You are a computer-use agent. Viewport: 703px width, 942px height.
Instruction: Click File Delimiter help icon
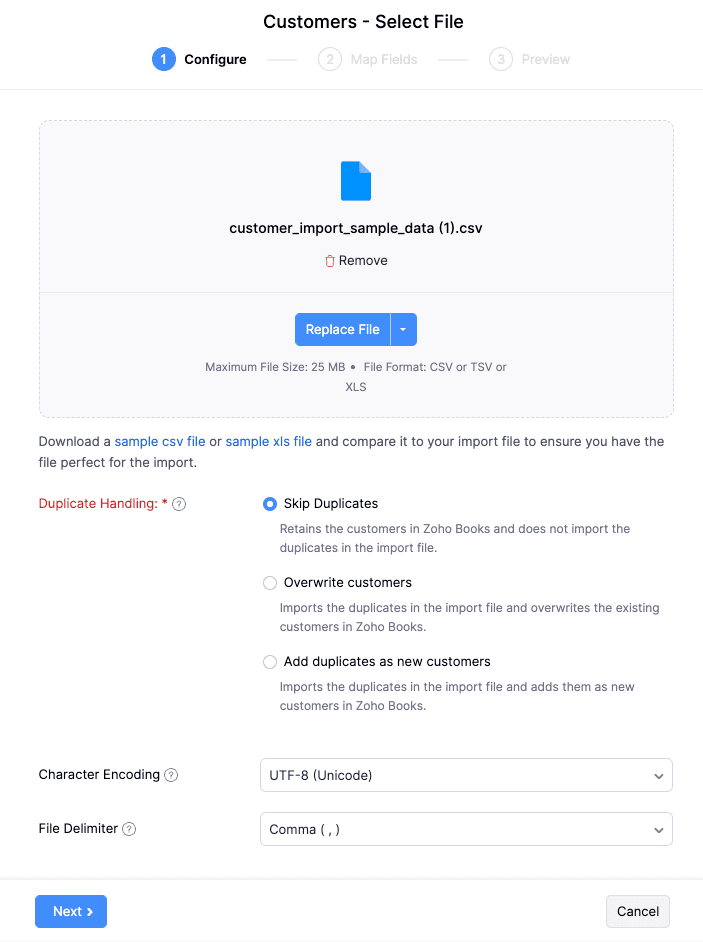pos(129,829)
